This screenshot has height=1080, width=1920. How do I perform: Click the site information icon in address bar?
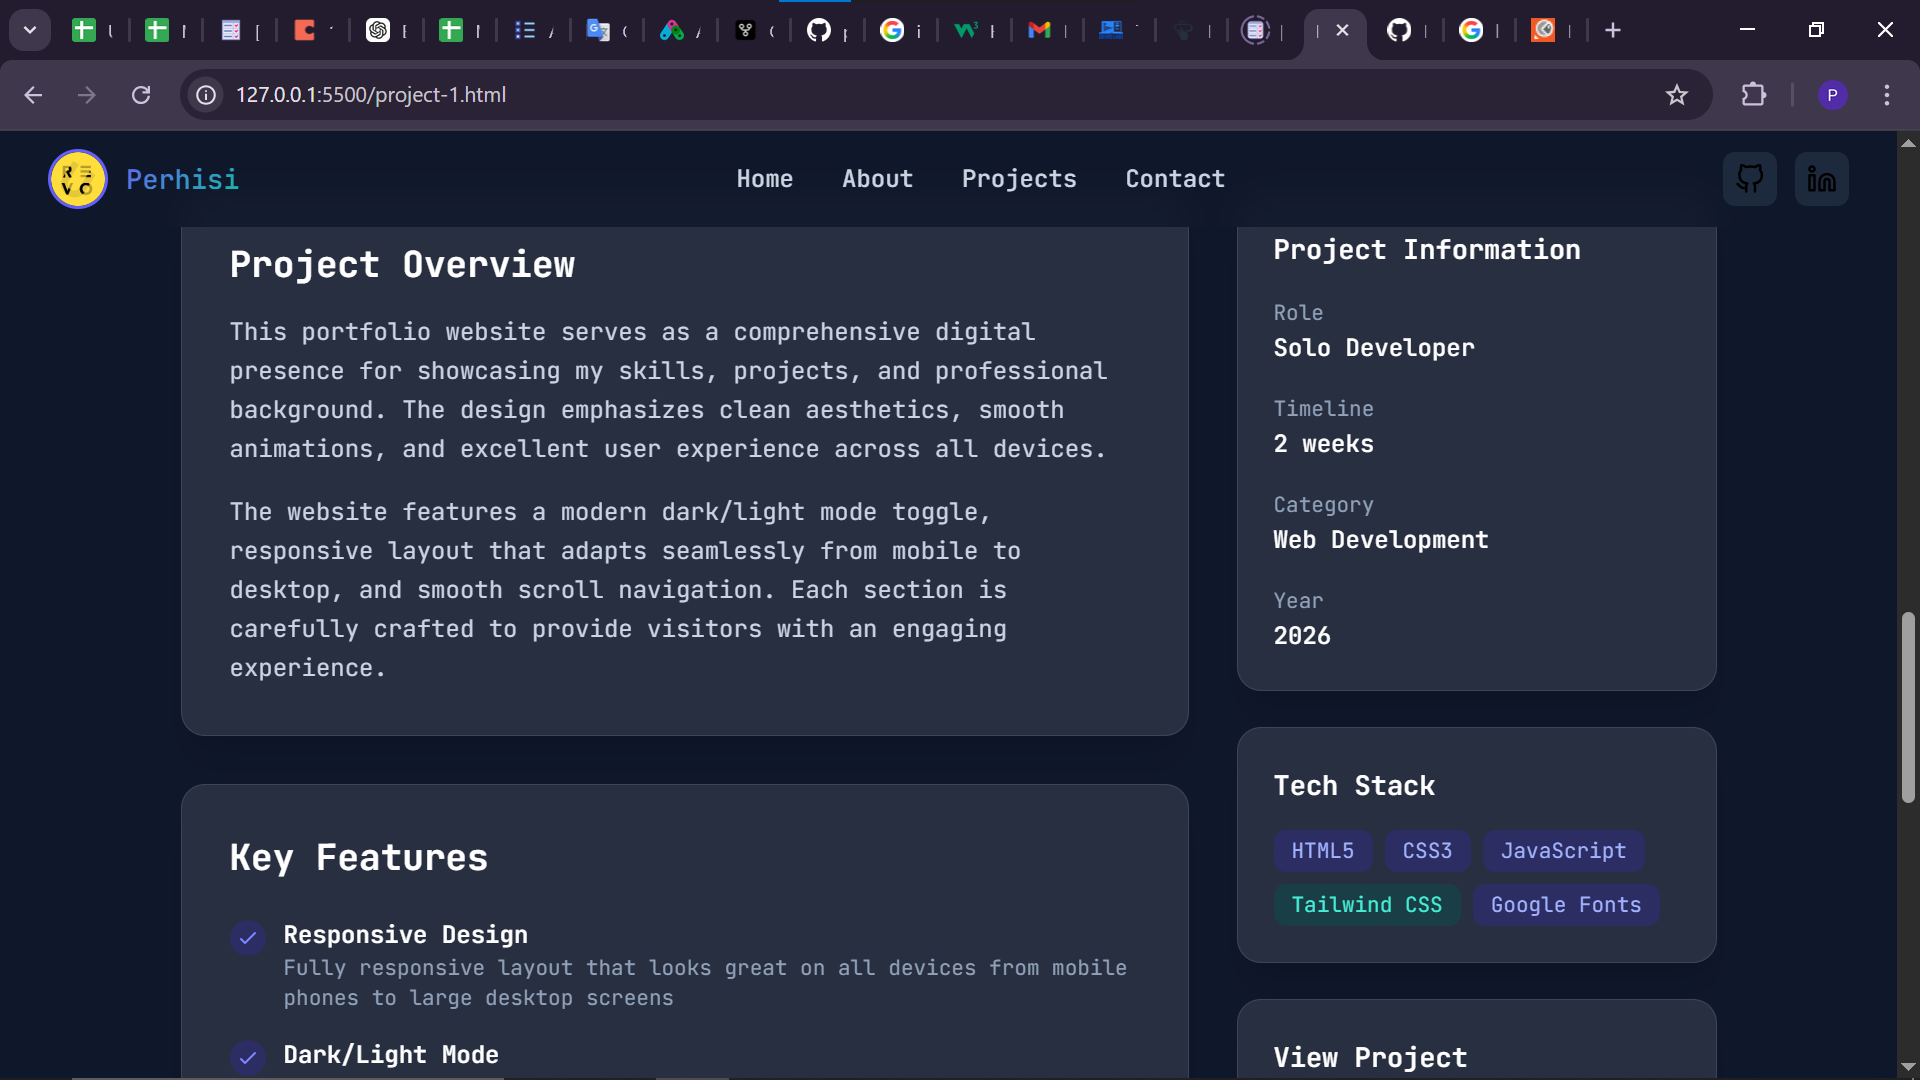(206, 95)
